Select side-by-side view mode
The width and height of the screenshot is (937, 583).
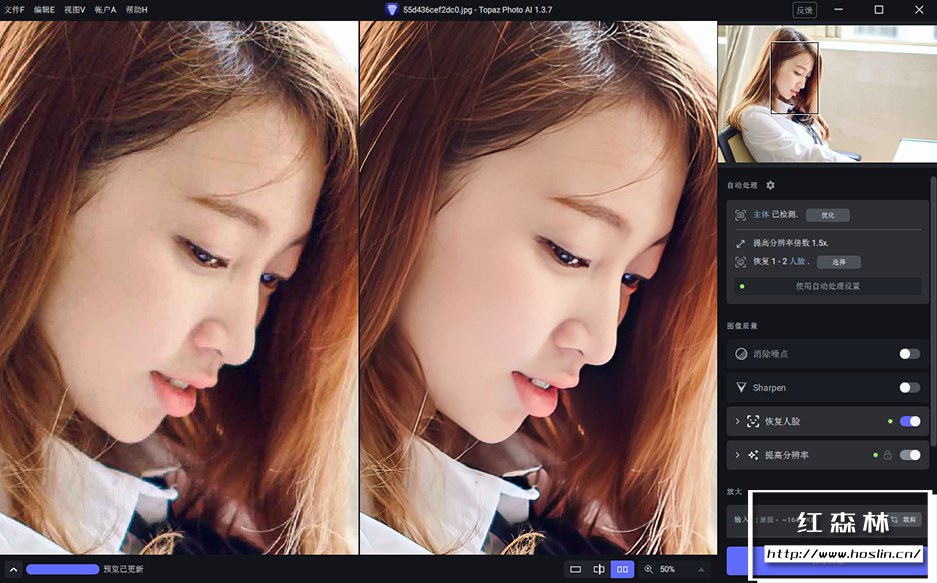pos(622,569)
